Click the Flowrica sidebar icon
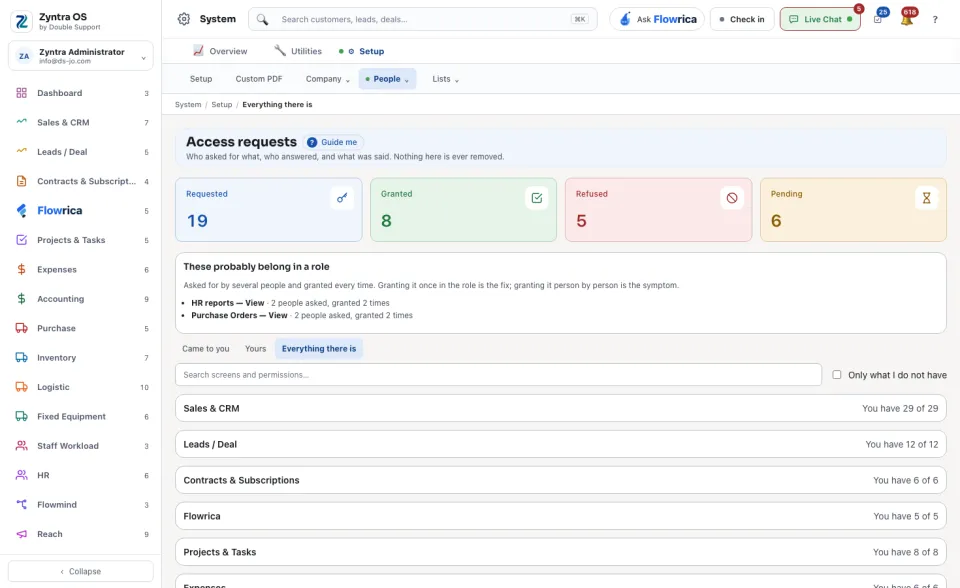This screenshot has height=588, width=960. 21,210
